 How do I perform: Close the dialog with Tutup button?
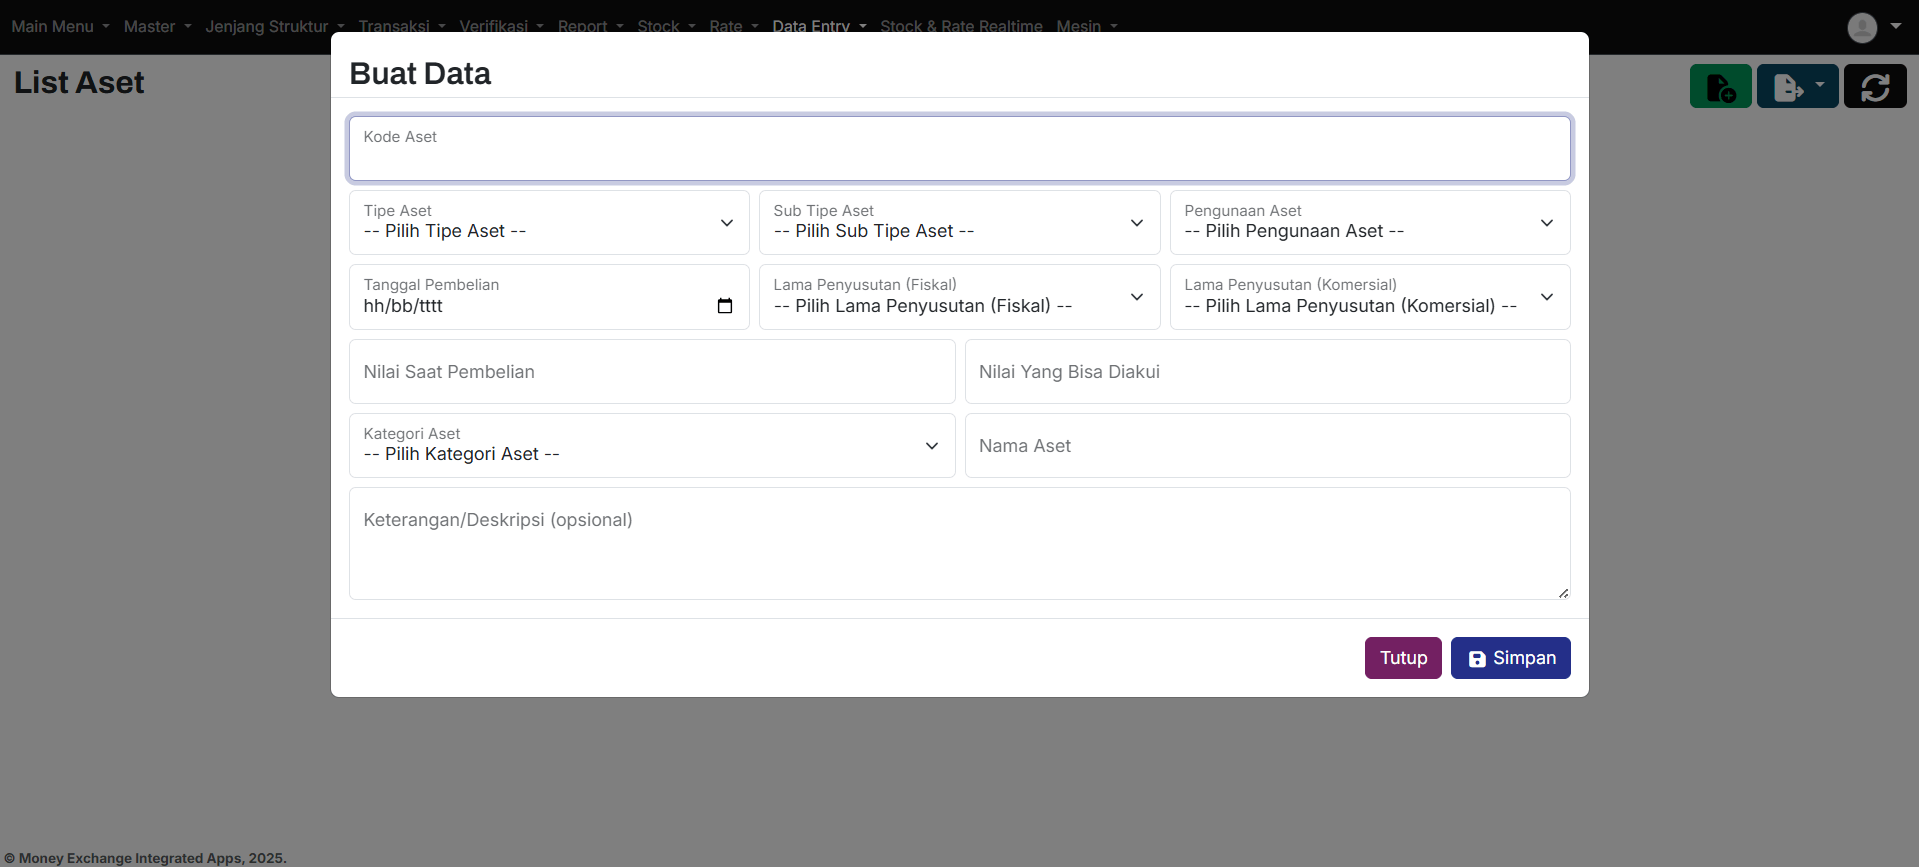click(1402, 658)
